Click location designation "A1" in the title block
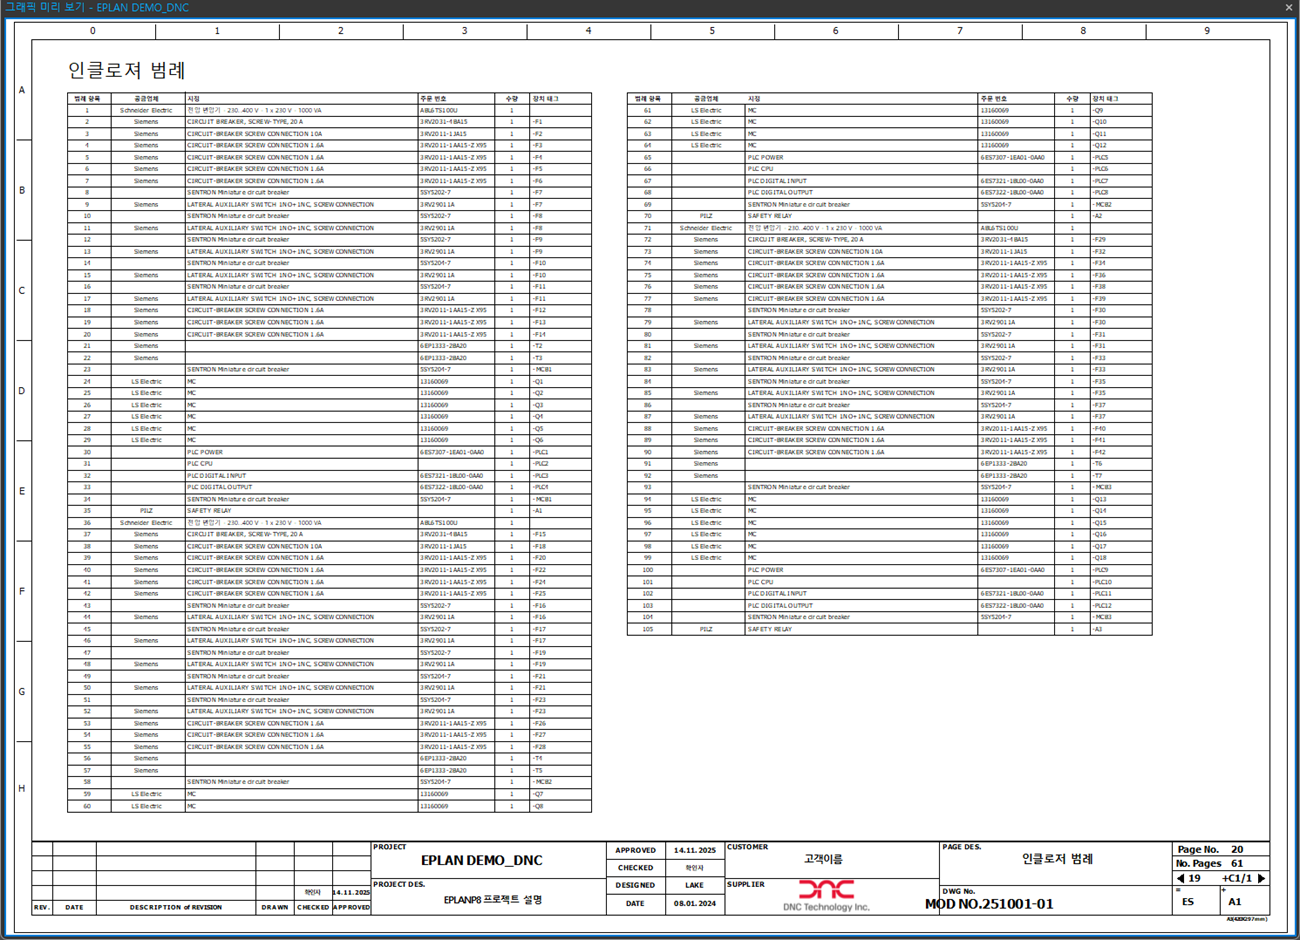Image resolution: width=1300 pixels, height=940 pixels. 1235,902
